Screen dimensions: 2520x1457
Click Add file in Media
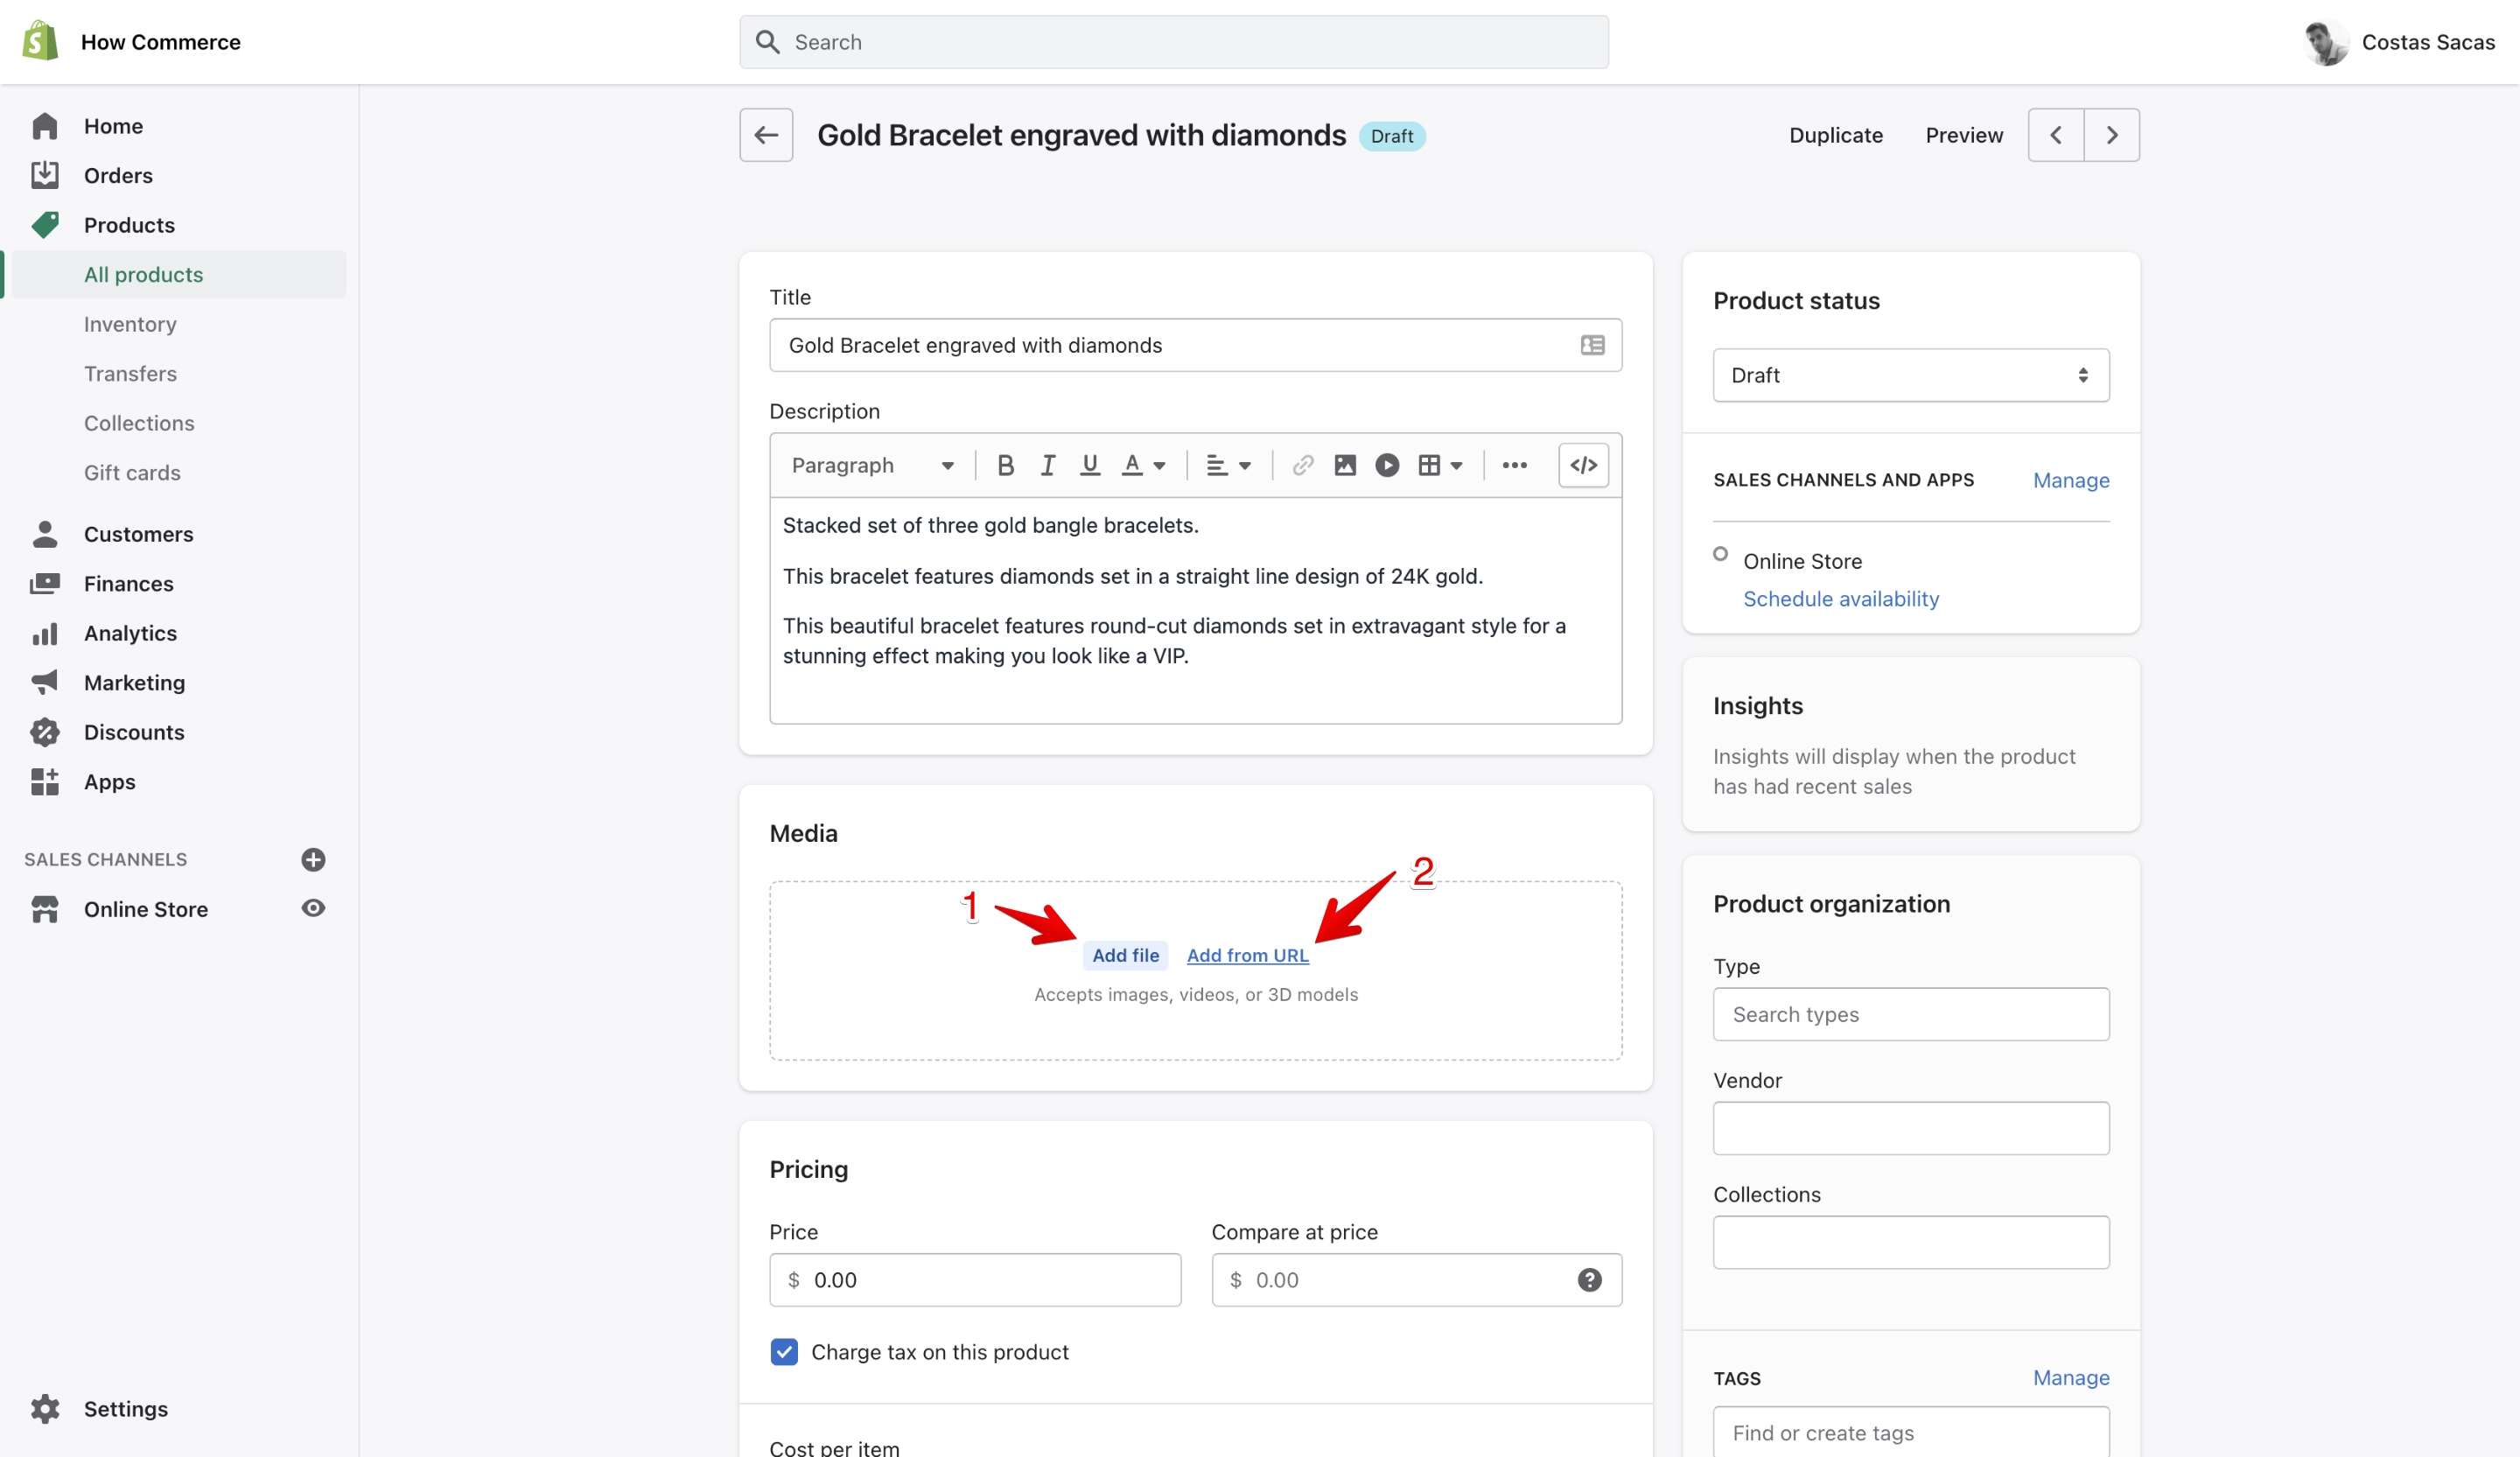[1125, 955]
